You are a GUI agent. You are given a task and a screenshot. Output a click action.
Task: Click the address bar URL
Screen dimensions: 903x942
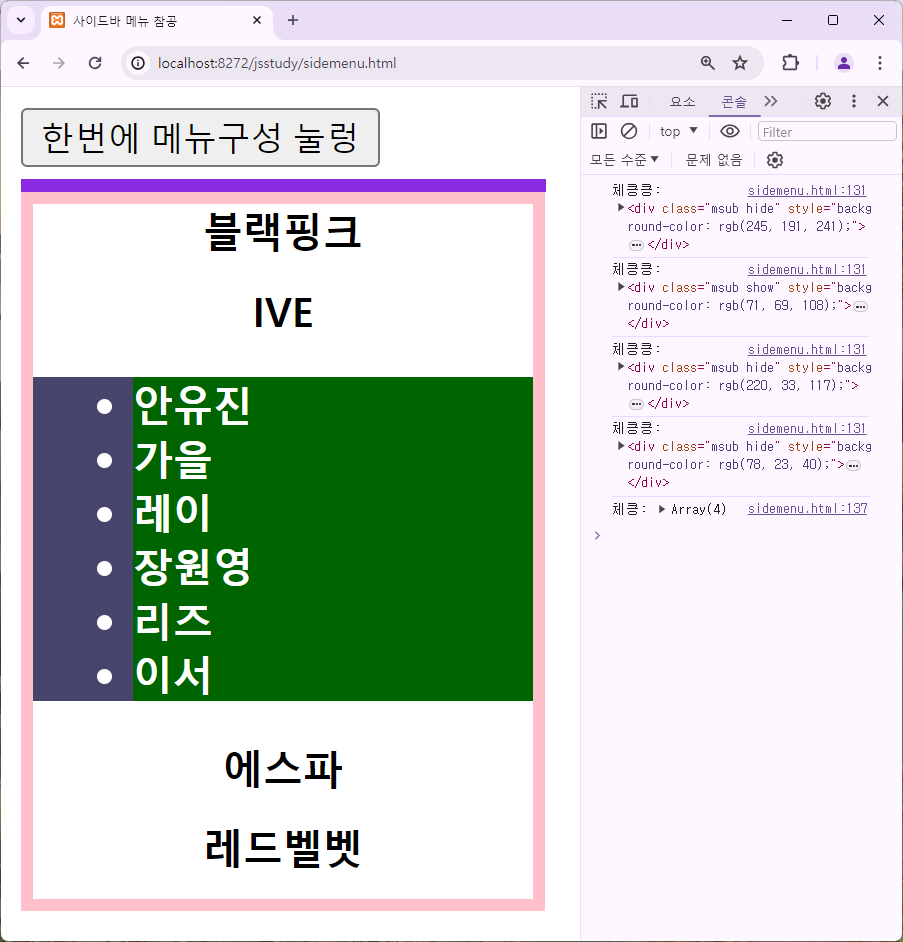pyautogui.click(x=277, y=63)
